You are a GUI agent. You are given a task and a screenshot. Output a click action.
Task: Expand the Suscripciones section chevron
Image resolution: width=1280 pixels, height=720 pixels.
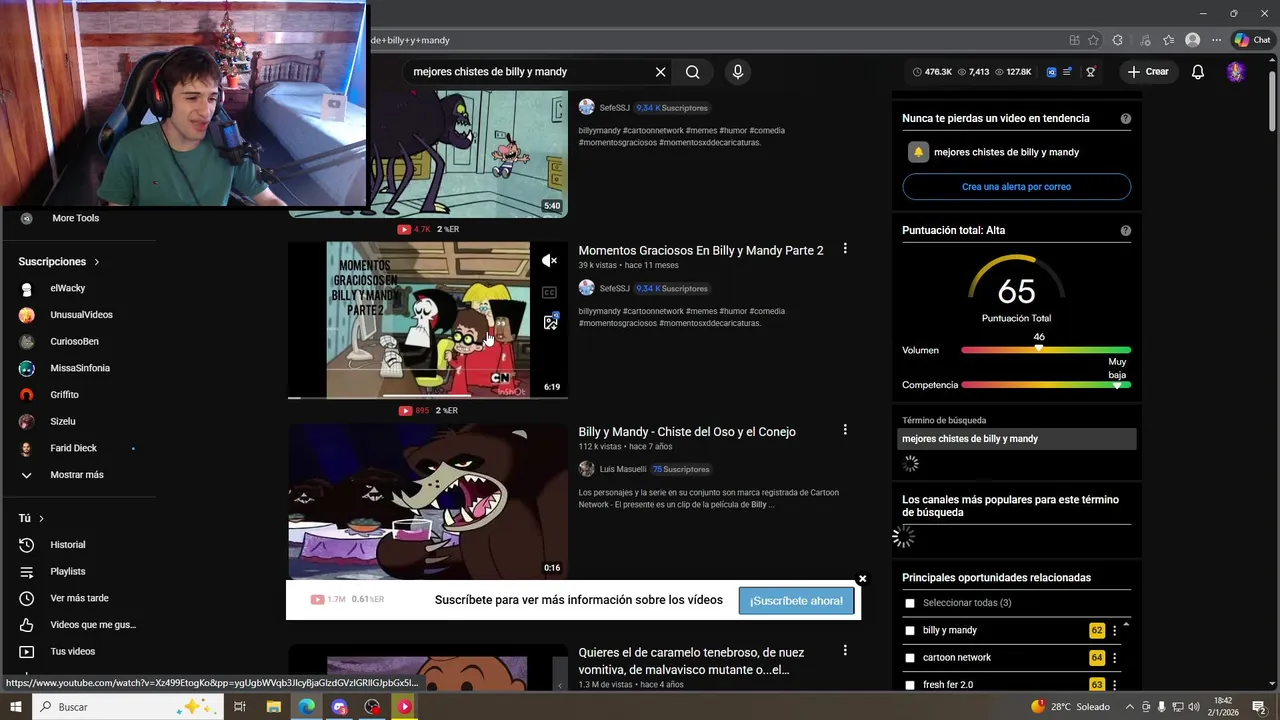point(97,262)
